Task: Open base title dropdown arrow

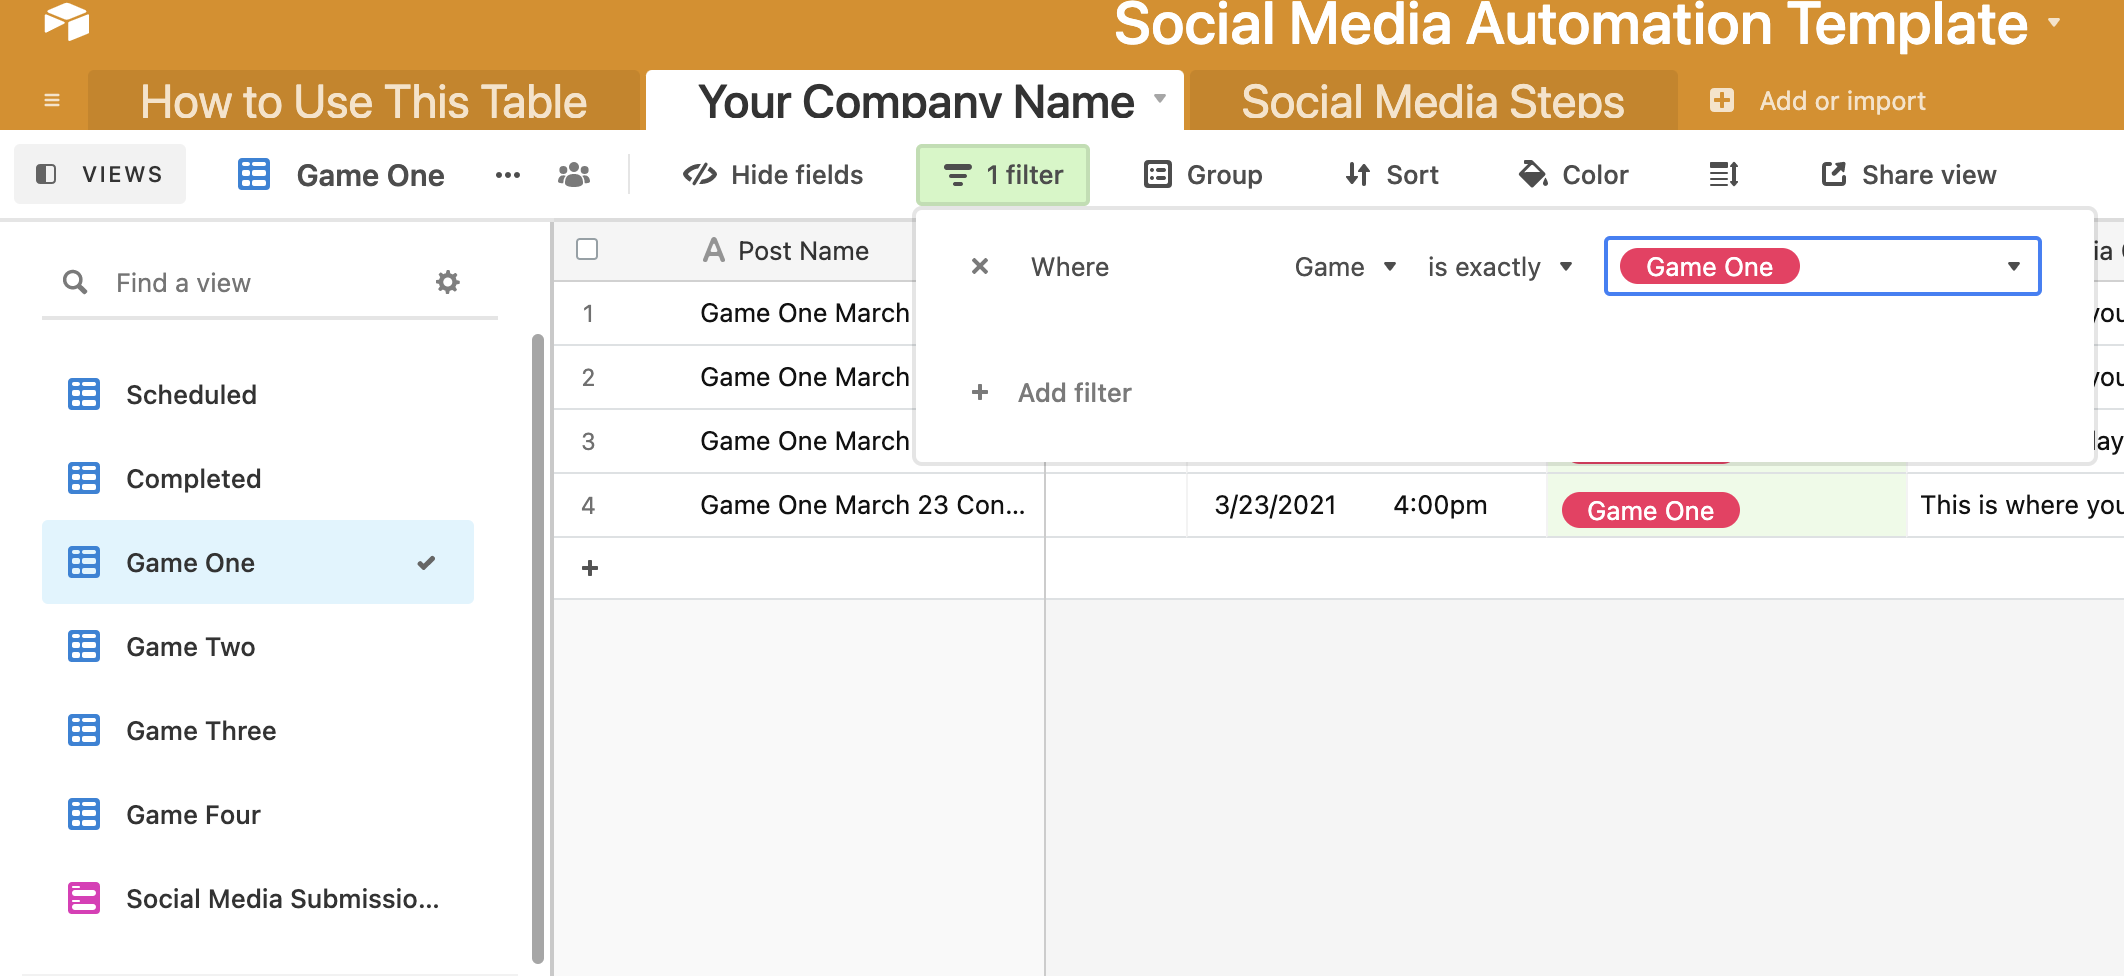Action: (x=2054, y=22)
